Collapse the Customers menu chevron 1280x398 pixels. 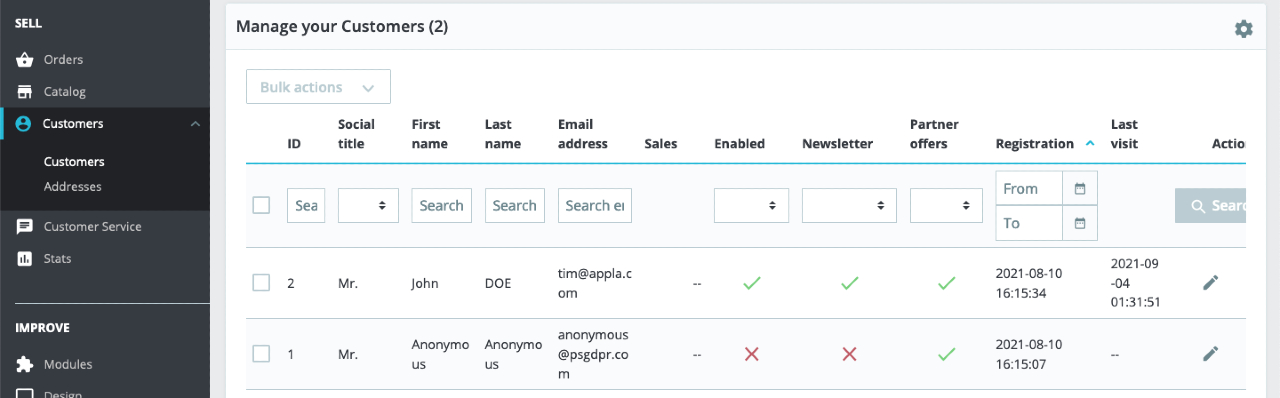pyautogui.click(x=195, y=124)
